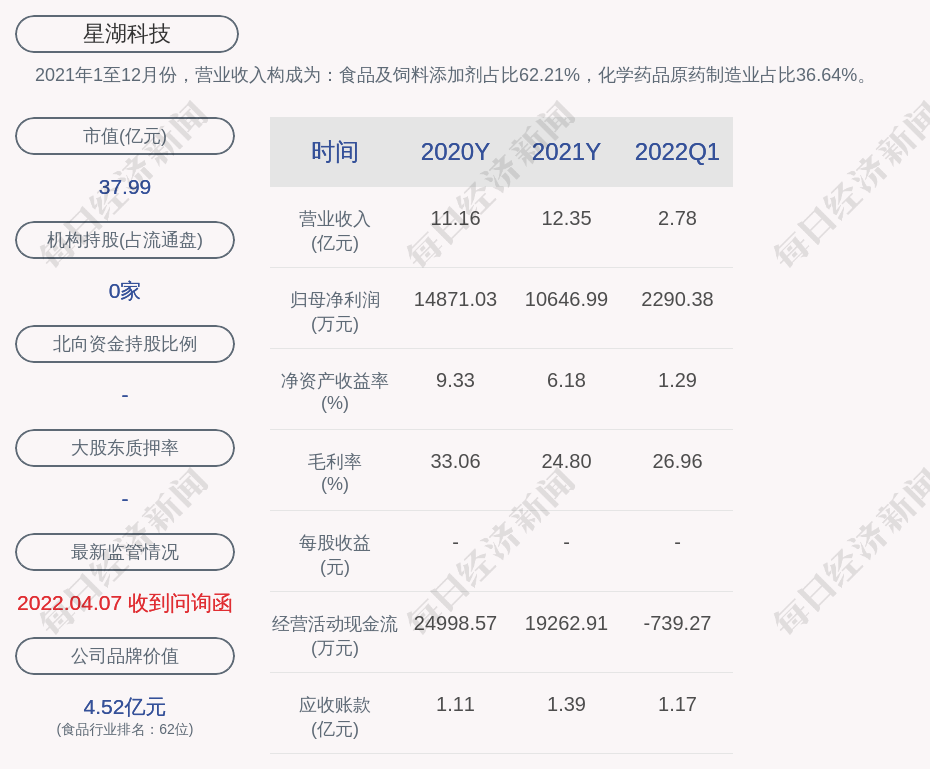Select the 0家 institutional holdings value

125,291
